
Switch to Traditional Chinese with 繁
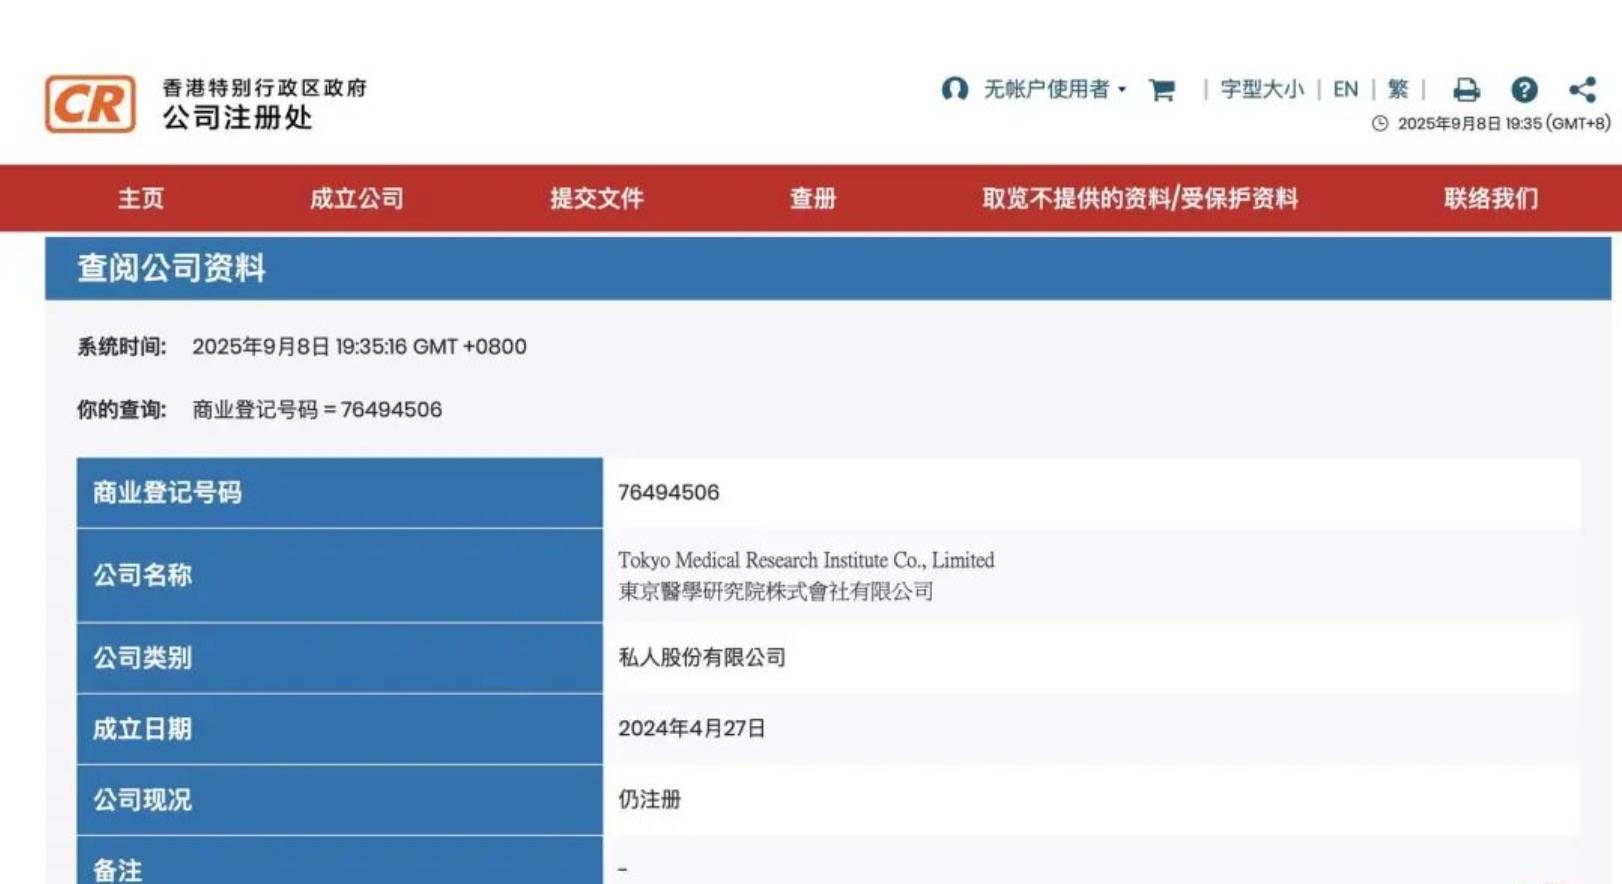tap(1398, 90)
